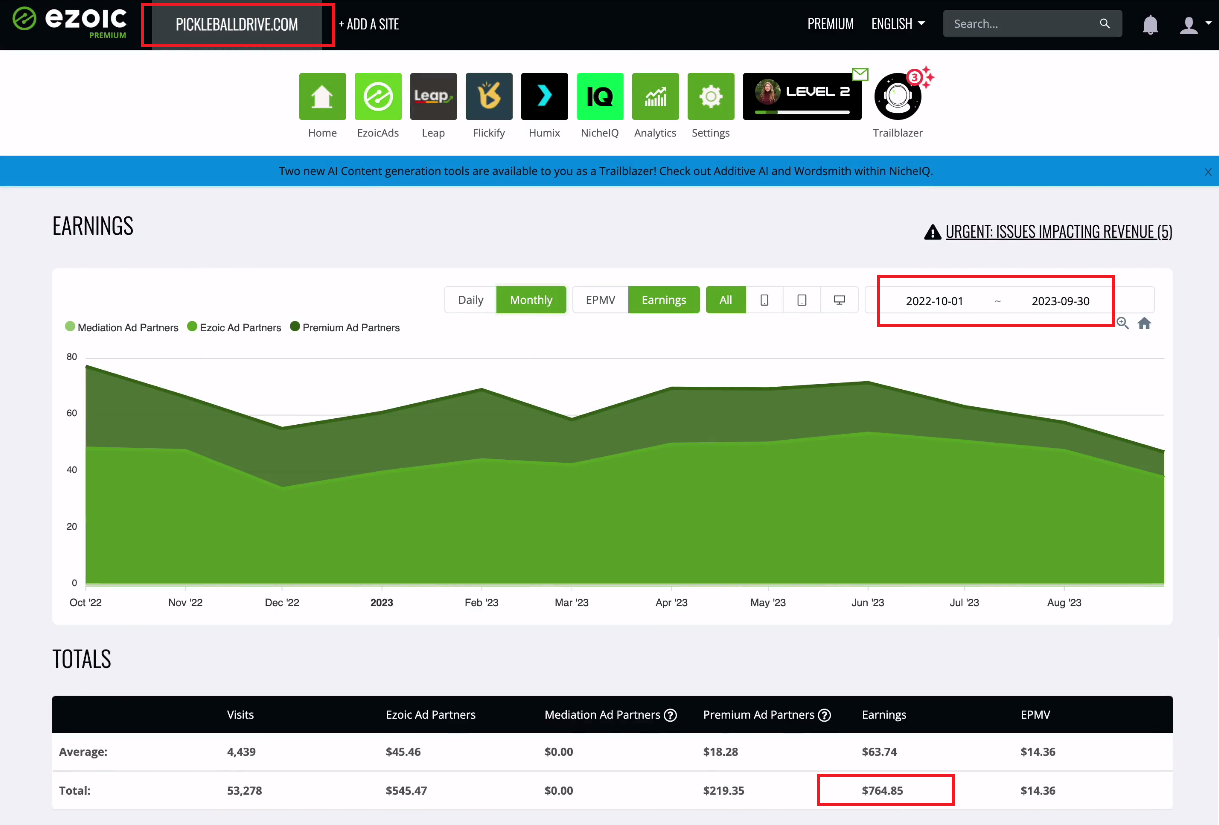This screenshot has height=825, width=1219.
Task: Click the chart zoom magnifier icon
Action: [x=1123, y=323]
